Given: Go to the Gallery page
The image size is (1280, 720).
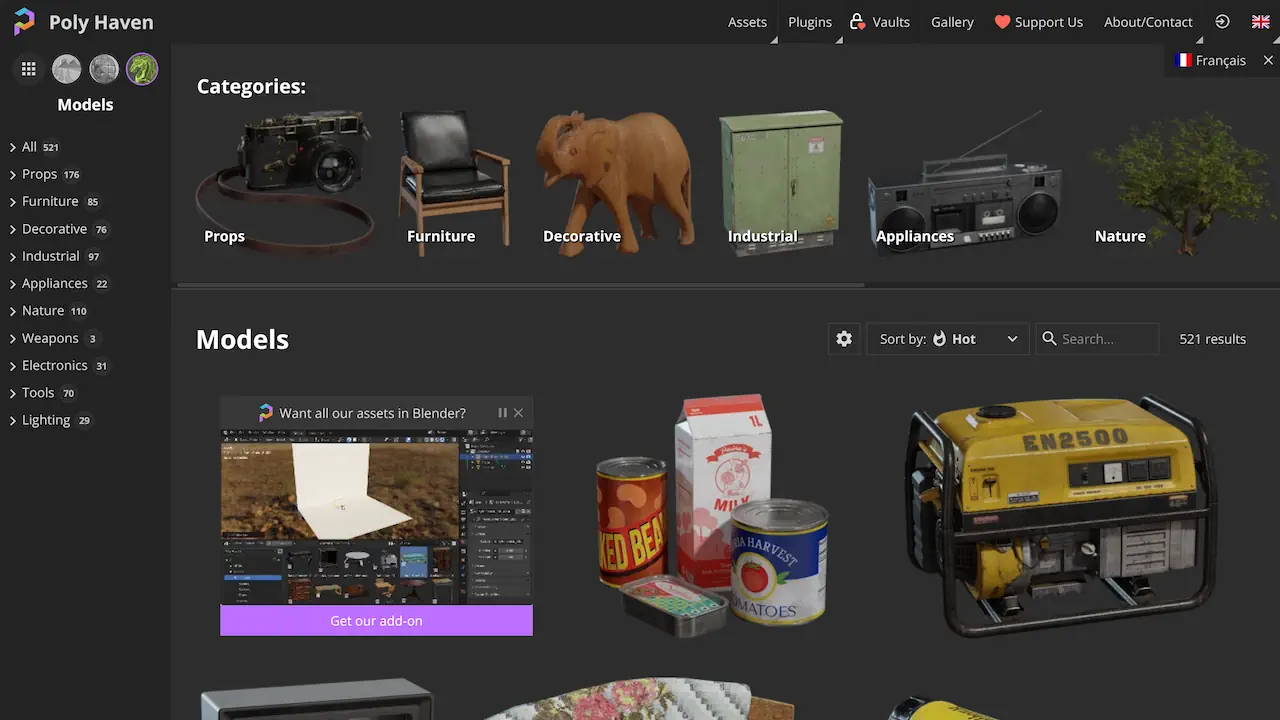Looking at the screenshot, I should pyautogui.click(x=952, y=22).
